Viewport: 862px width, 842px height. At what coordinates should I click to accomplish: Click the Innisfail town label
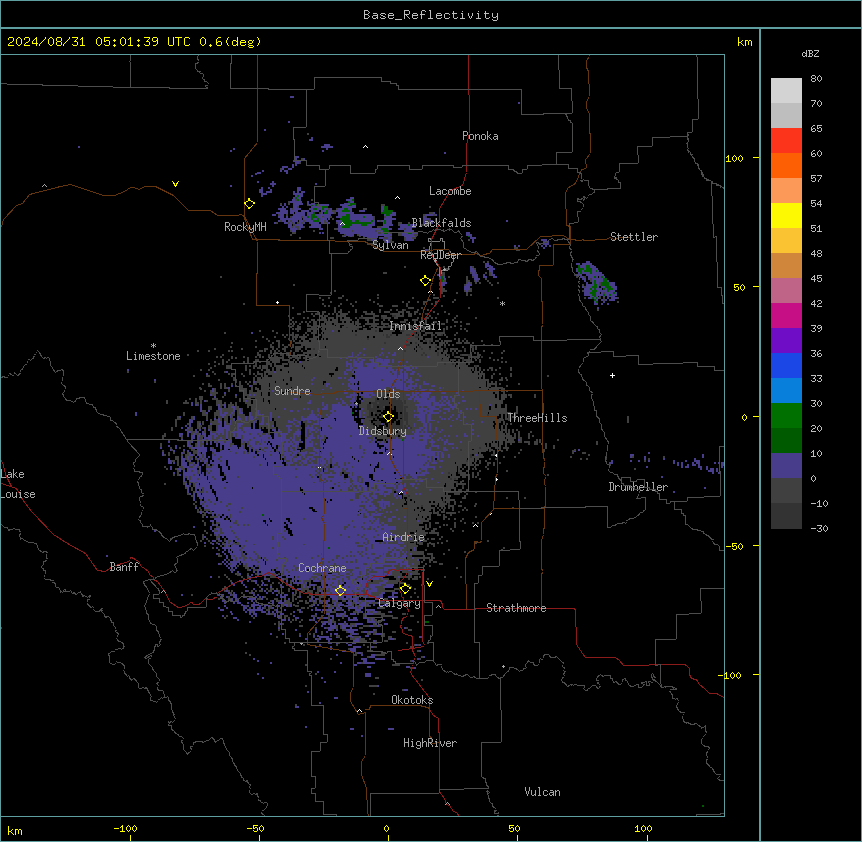click(x=416, y=326)
